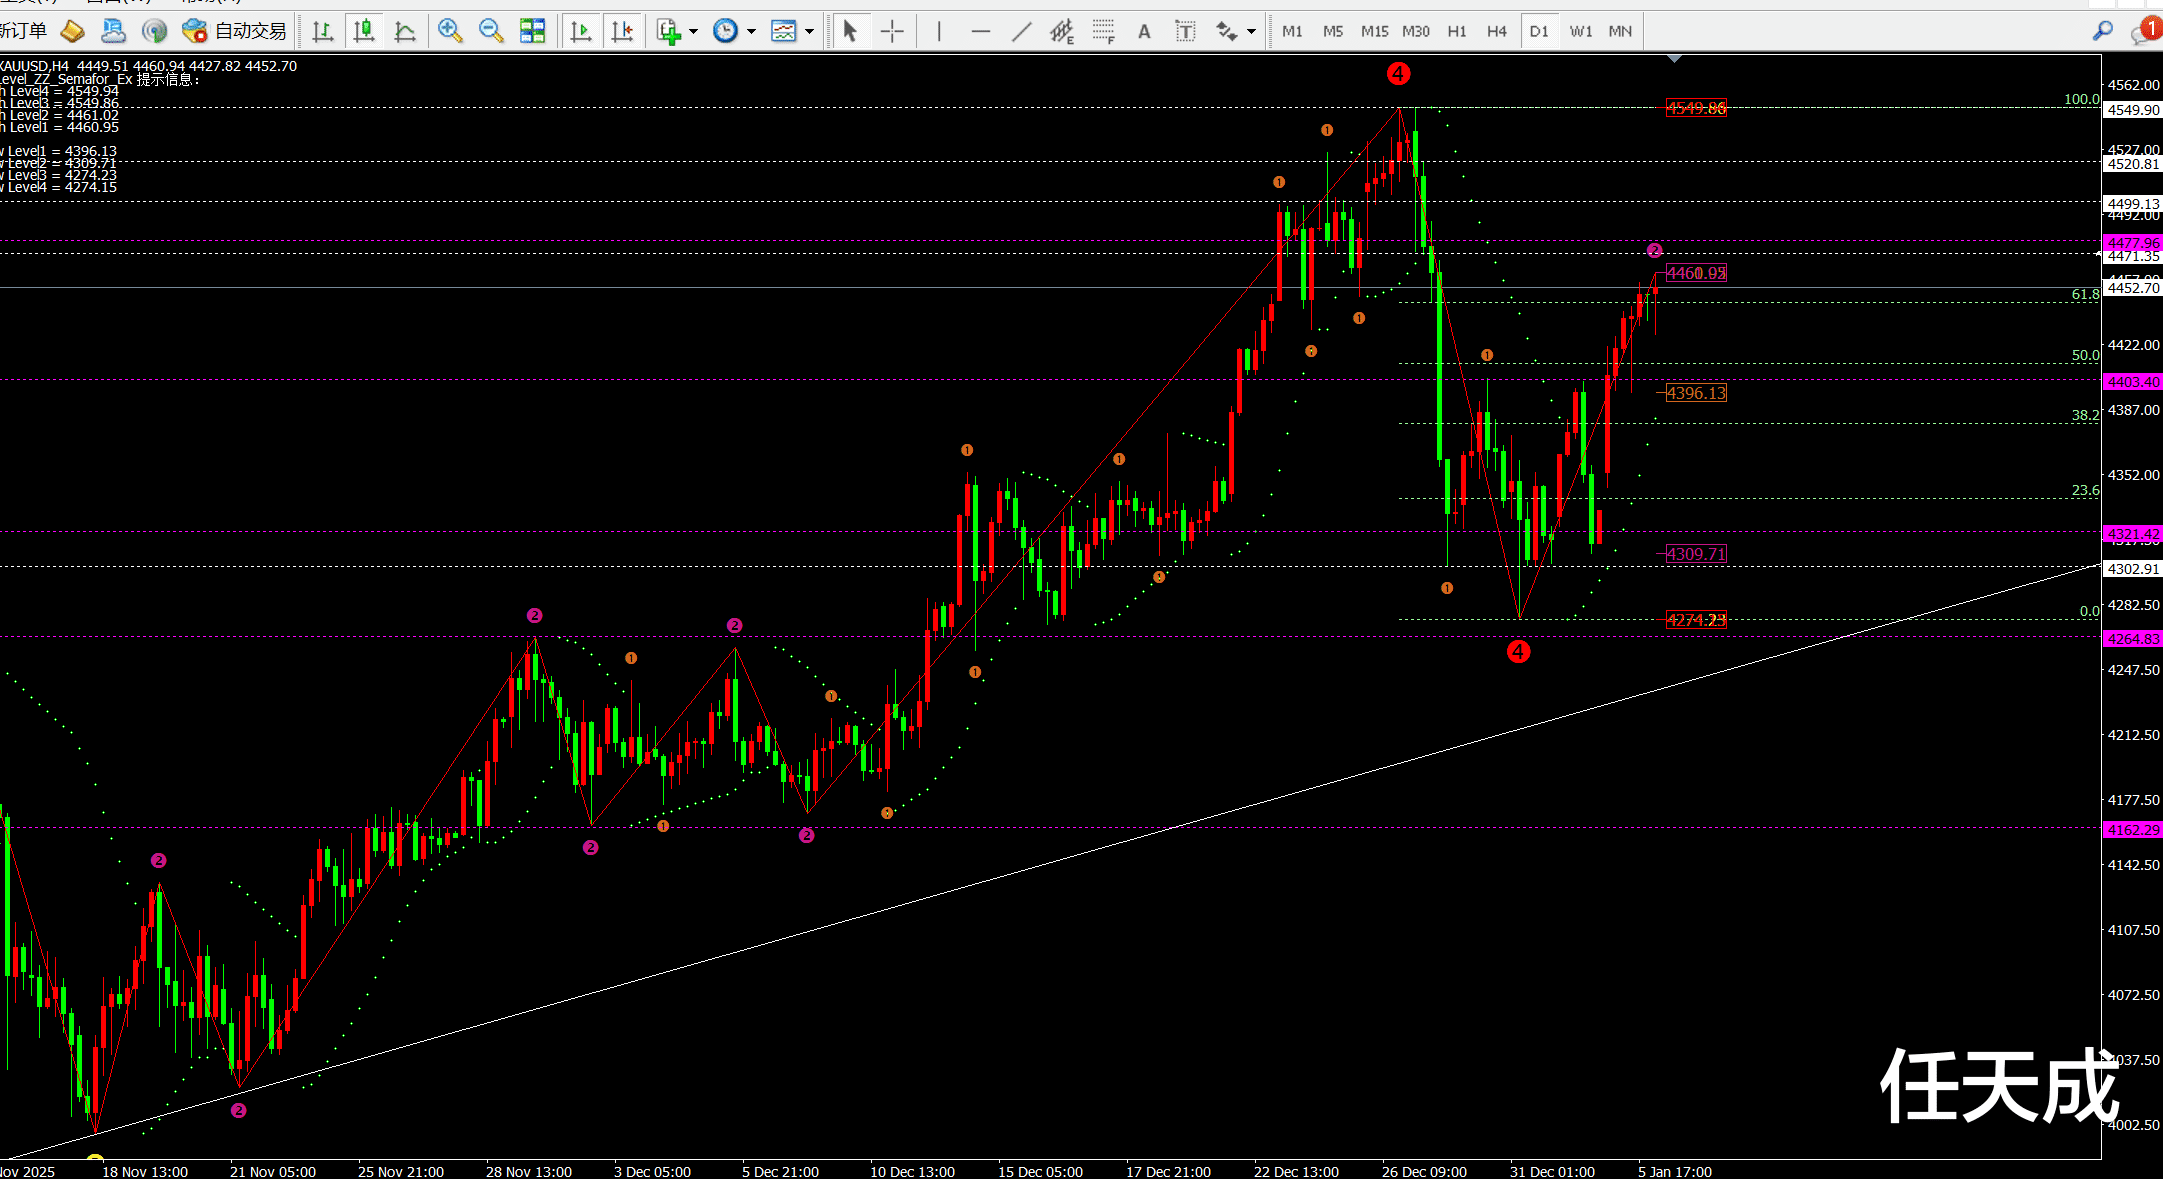Click the search magnifier icon
This screenshot has height=1179, width=2163.
point(2102,31)
